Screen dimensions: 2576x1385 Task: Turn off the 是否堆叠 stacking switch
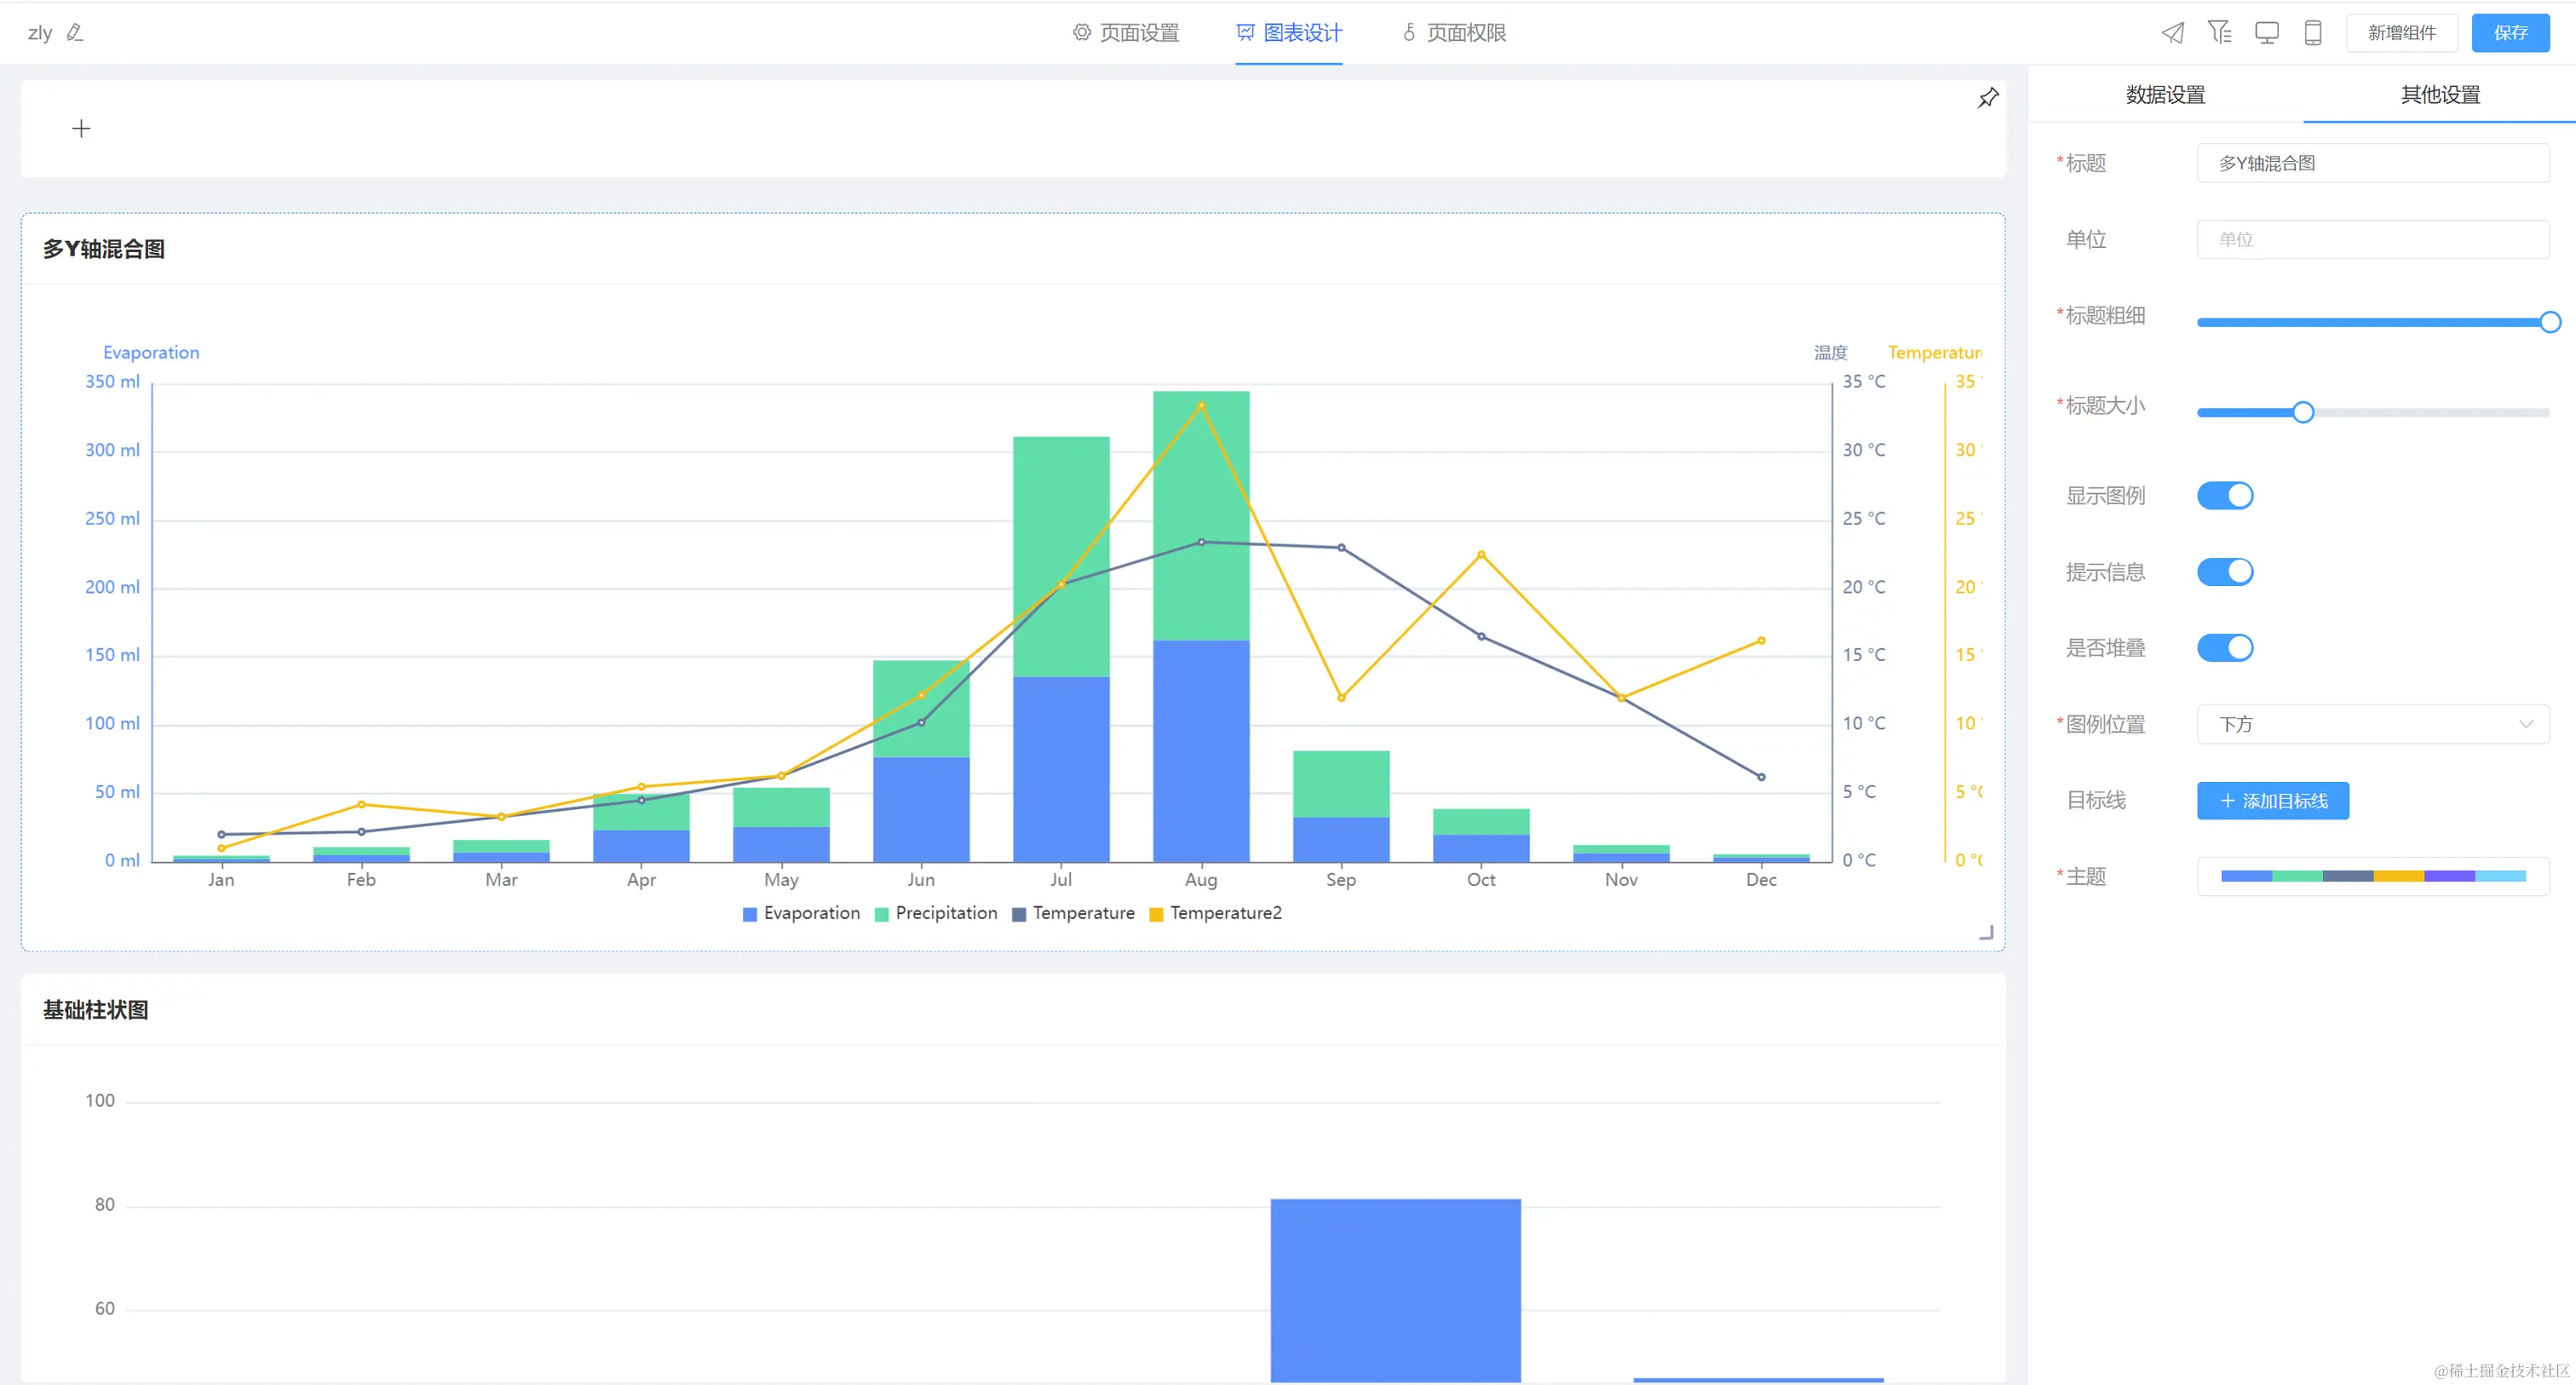click(x=2224, y=648)
